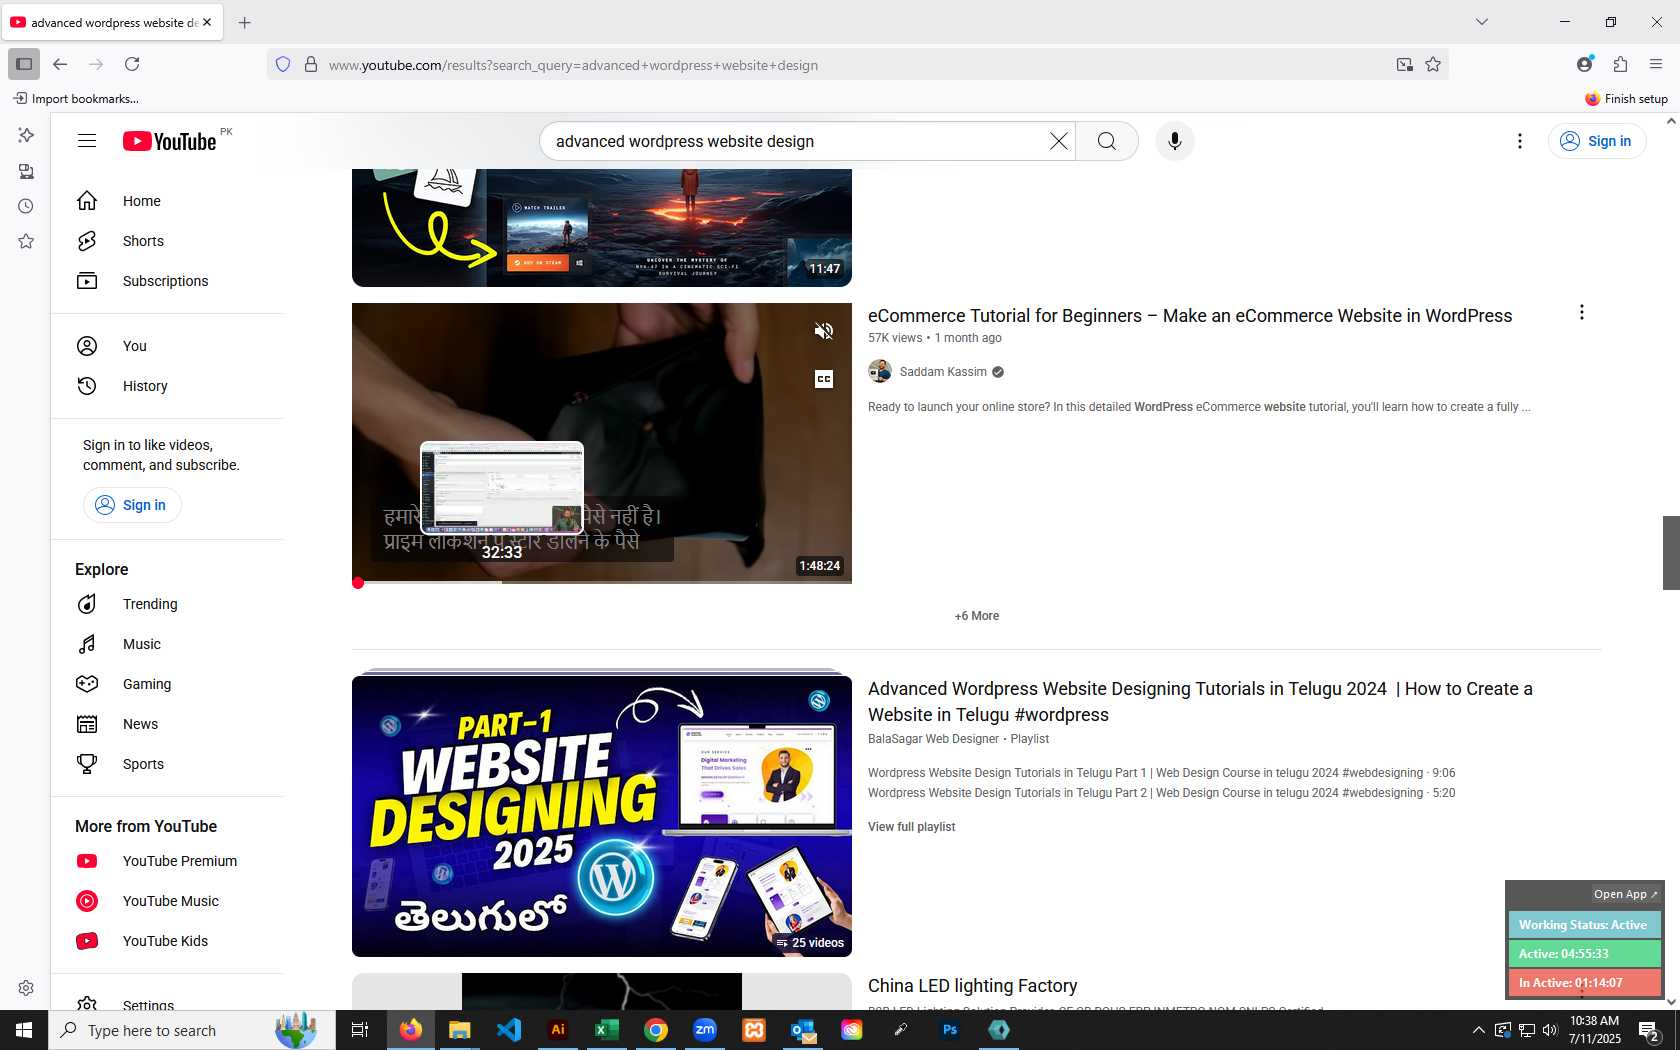The height and width of the screenshot is (1050, 1680).
Task: Show hidden system tray icons
Action: point(1478,1030)
